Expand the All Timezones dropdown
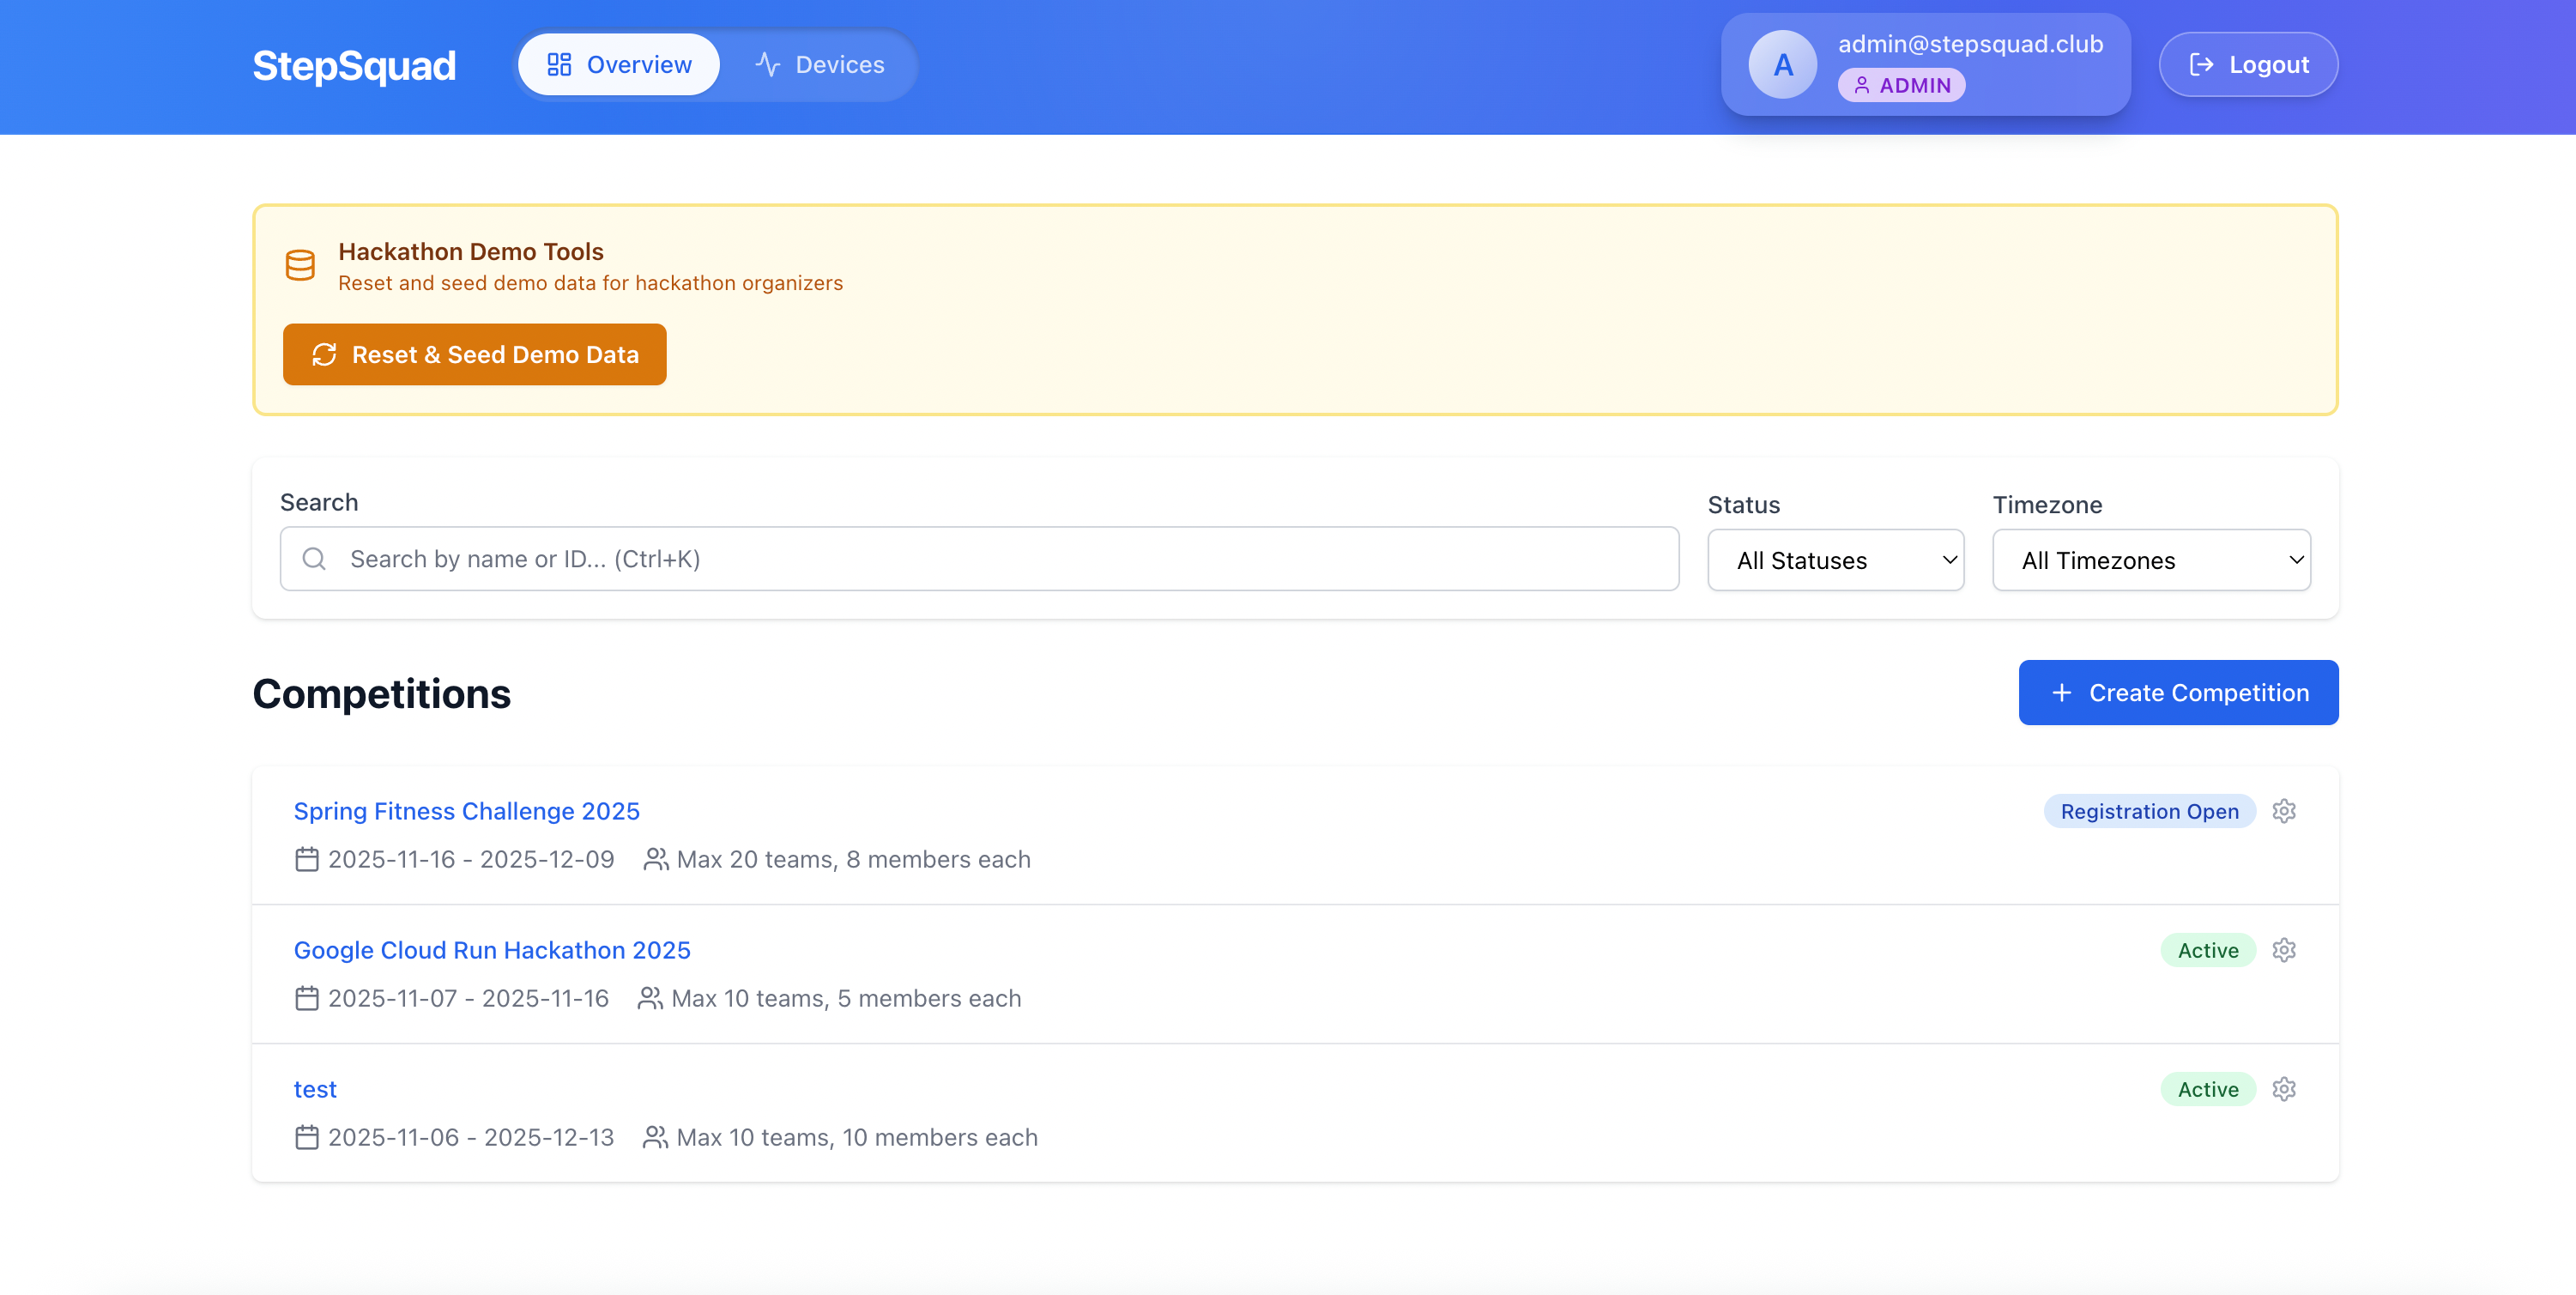 (2150, 560)
